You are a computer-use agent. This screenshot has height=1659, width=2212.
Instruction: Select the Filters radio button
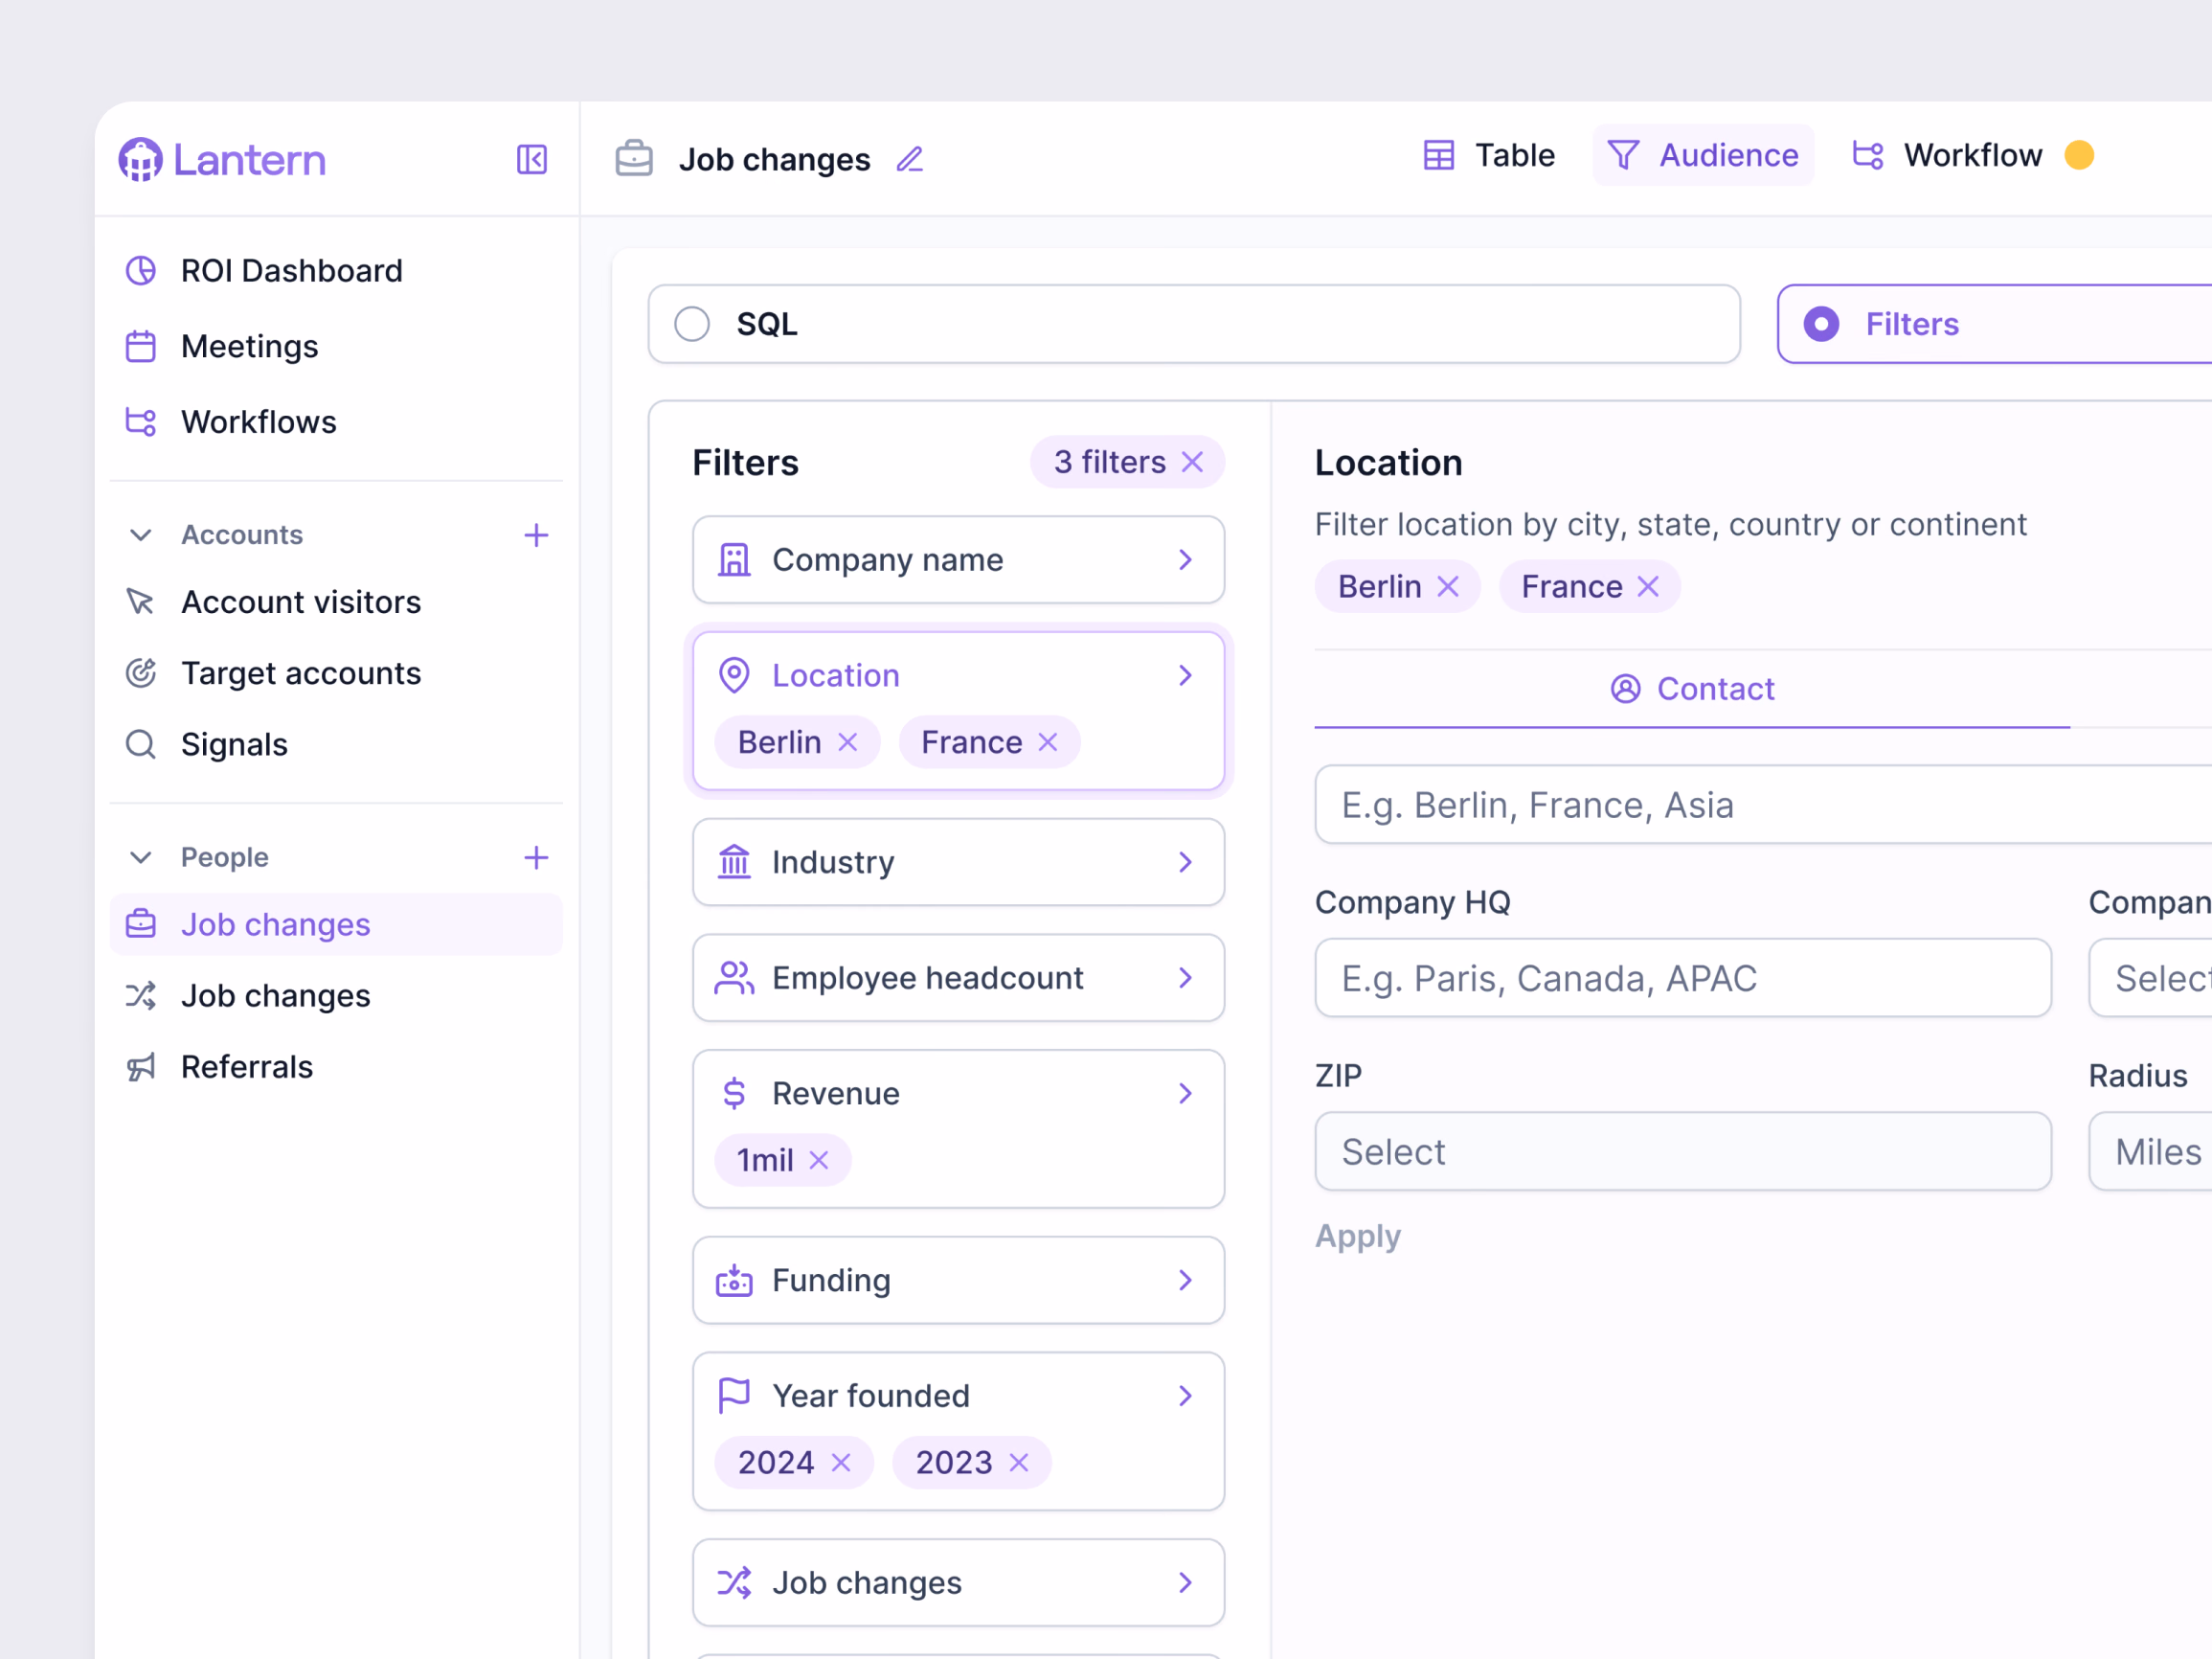point(1821,324)
